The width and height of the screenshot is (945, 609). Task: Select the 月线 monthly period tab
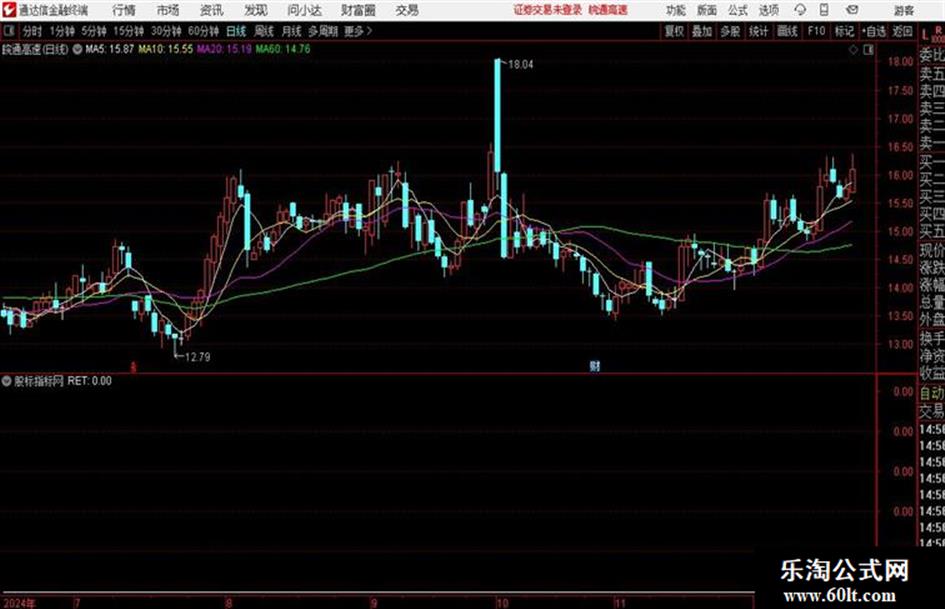292,31
